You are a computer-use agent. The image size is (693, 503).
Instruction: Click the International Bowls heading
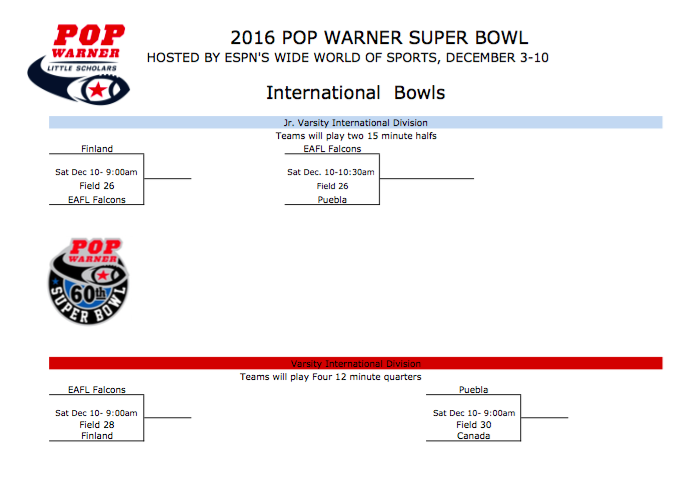(355, 93)
